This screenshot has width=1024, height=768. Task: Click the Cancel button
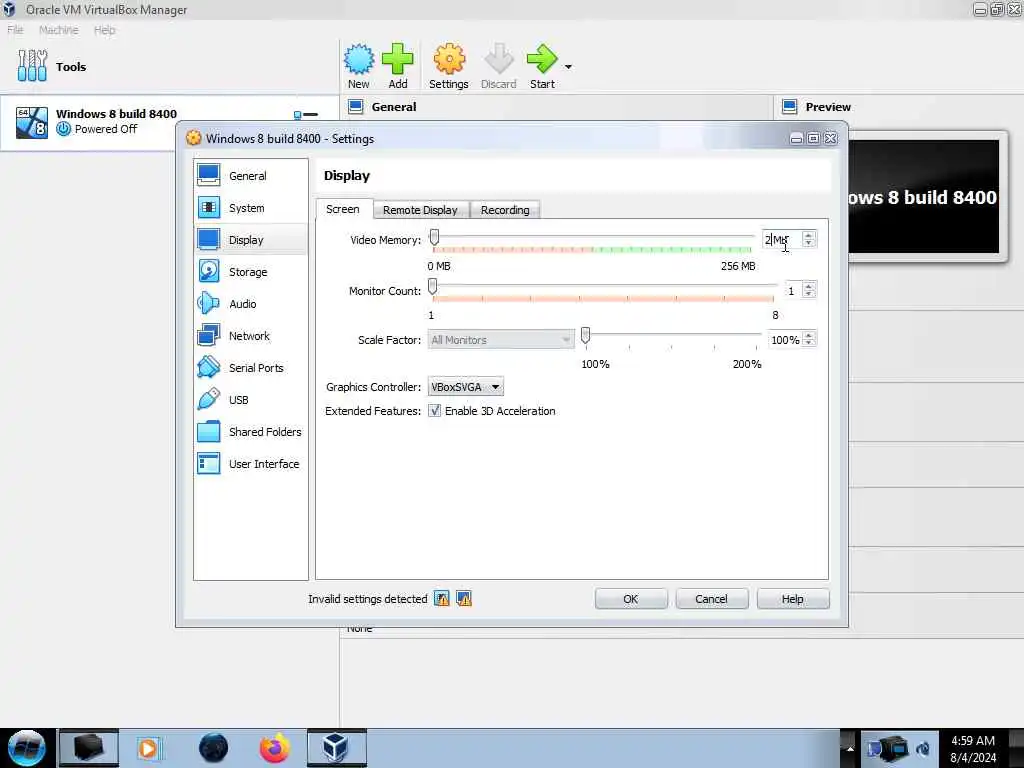click(711, 599)
